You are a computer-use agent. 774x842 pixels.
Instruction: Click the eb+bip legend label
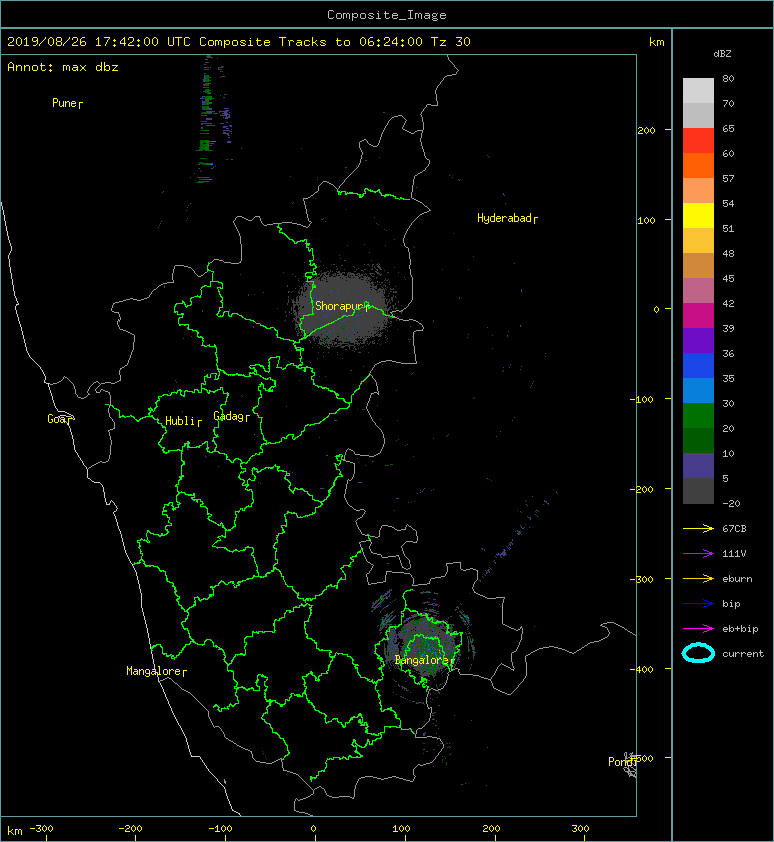740,629
